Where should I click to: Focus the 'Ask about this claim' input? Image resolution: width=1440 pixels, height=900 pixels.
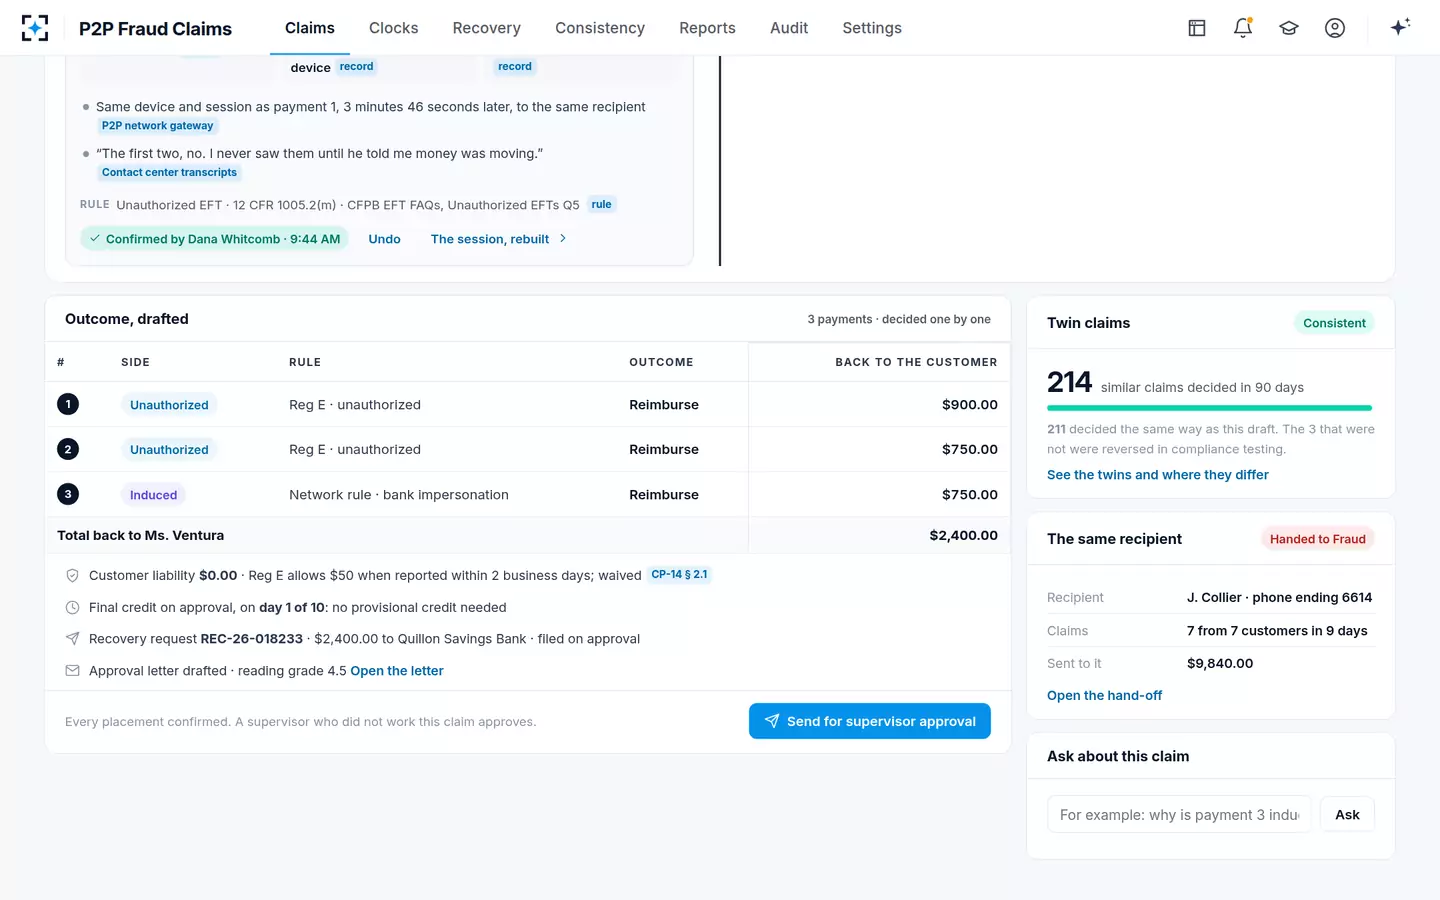click(1179, 815)
